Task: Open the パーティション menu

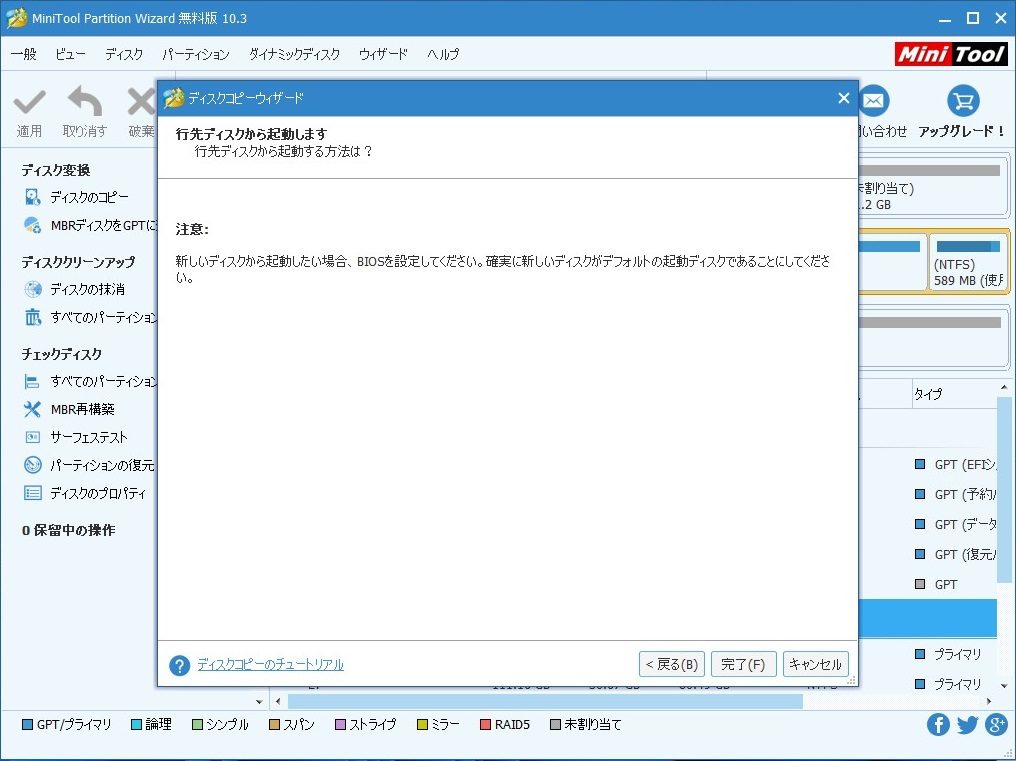Action: (196, 55)
